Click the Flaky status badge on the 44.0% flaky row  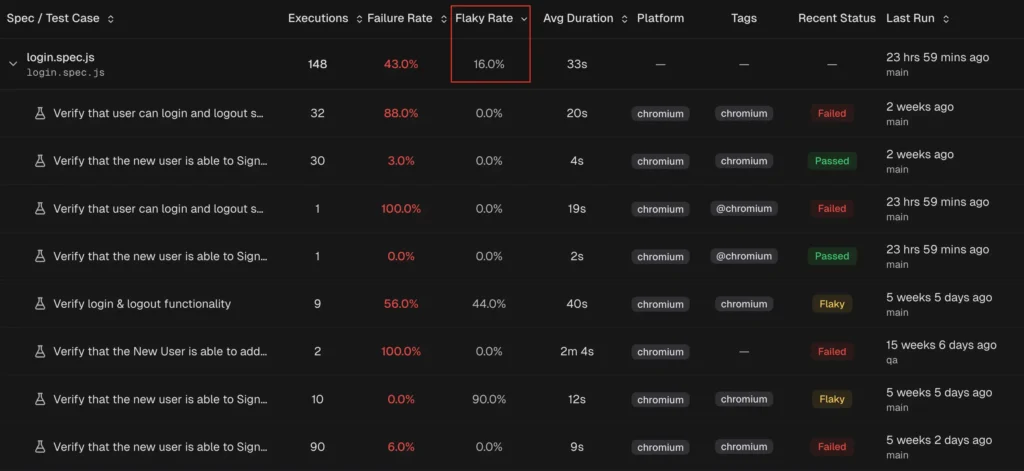point(832,304)
